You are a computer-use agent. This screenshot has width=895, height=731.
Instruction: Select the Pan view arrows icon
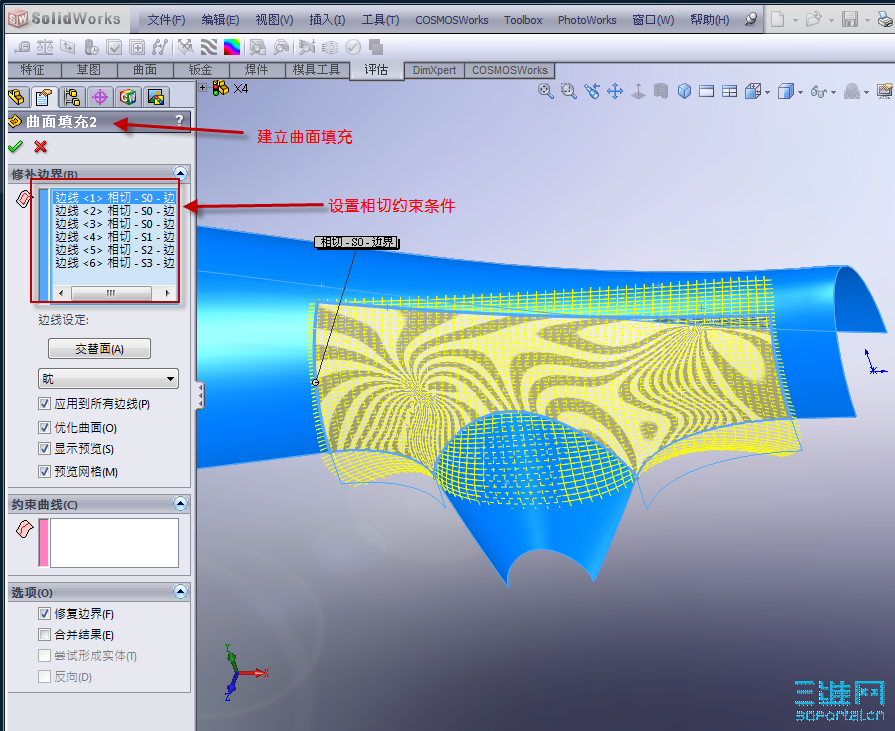tap(615, 91)
